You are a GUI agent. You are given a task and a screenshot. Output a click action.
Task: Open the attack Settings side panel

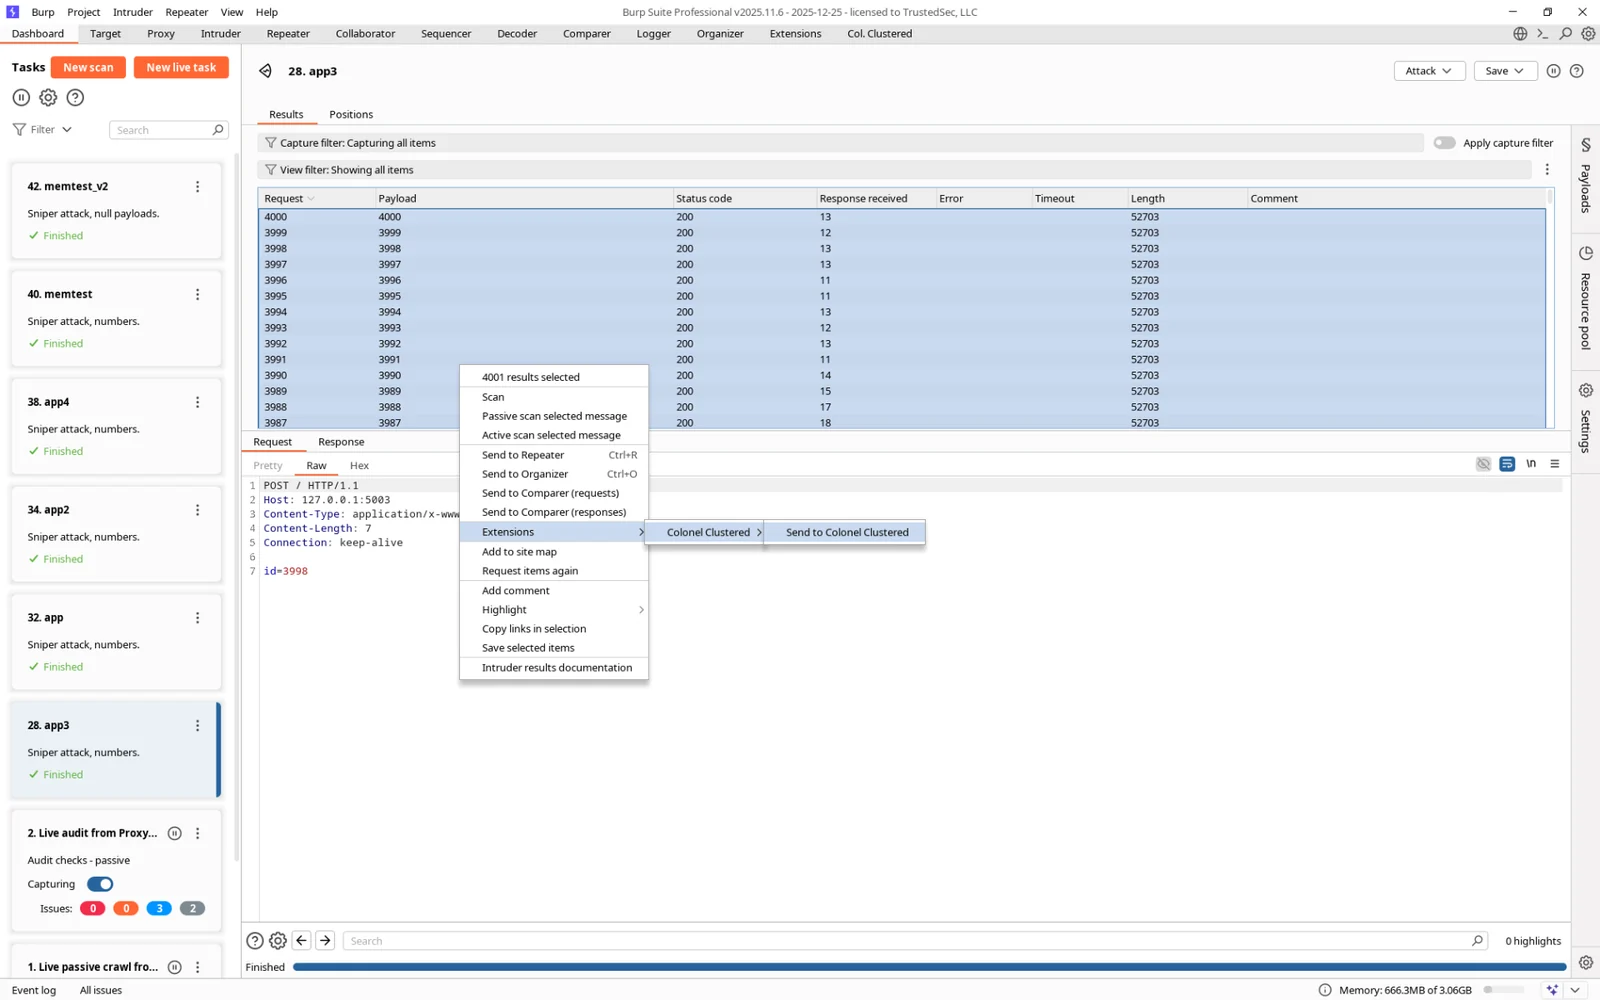[x=1586, y=418]
